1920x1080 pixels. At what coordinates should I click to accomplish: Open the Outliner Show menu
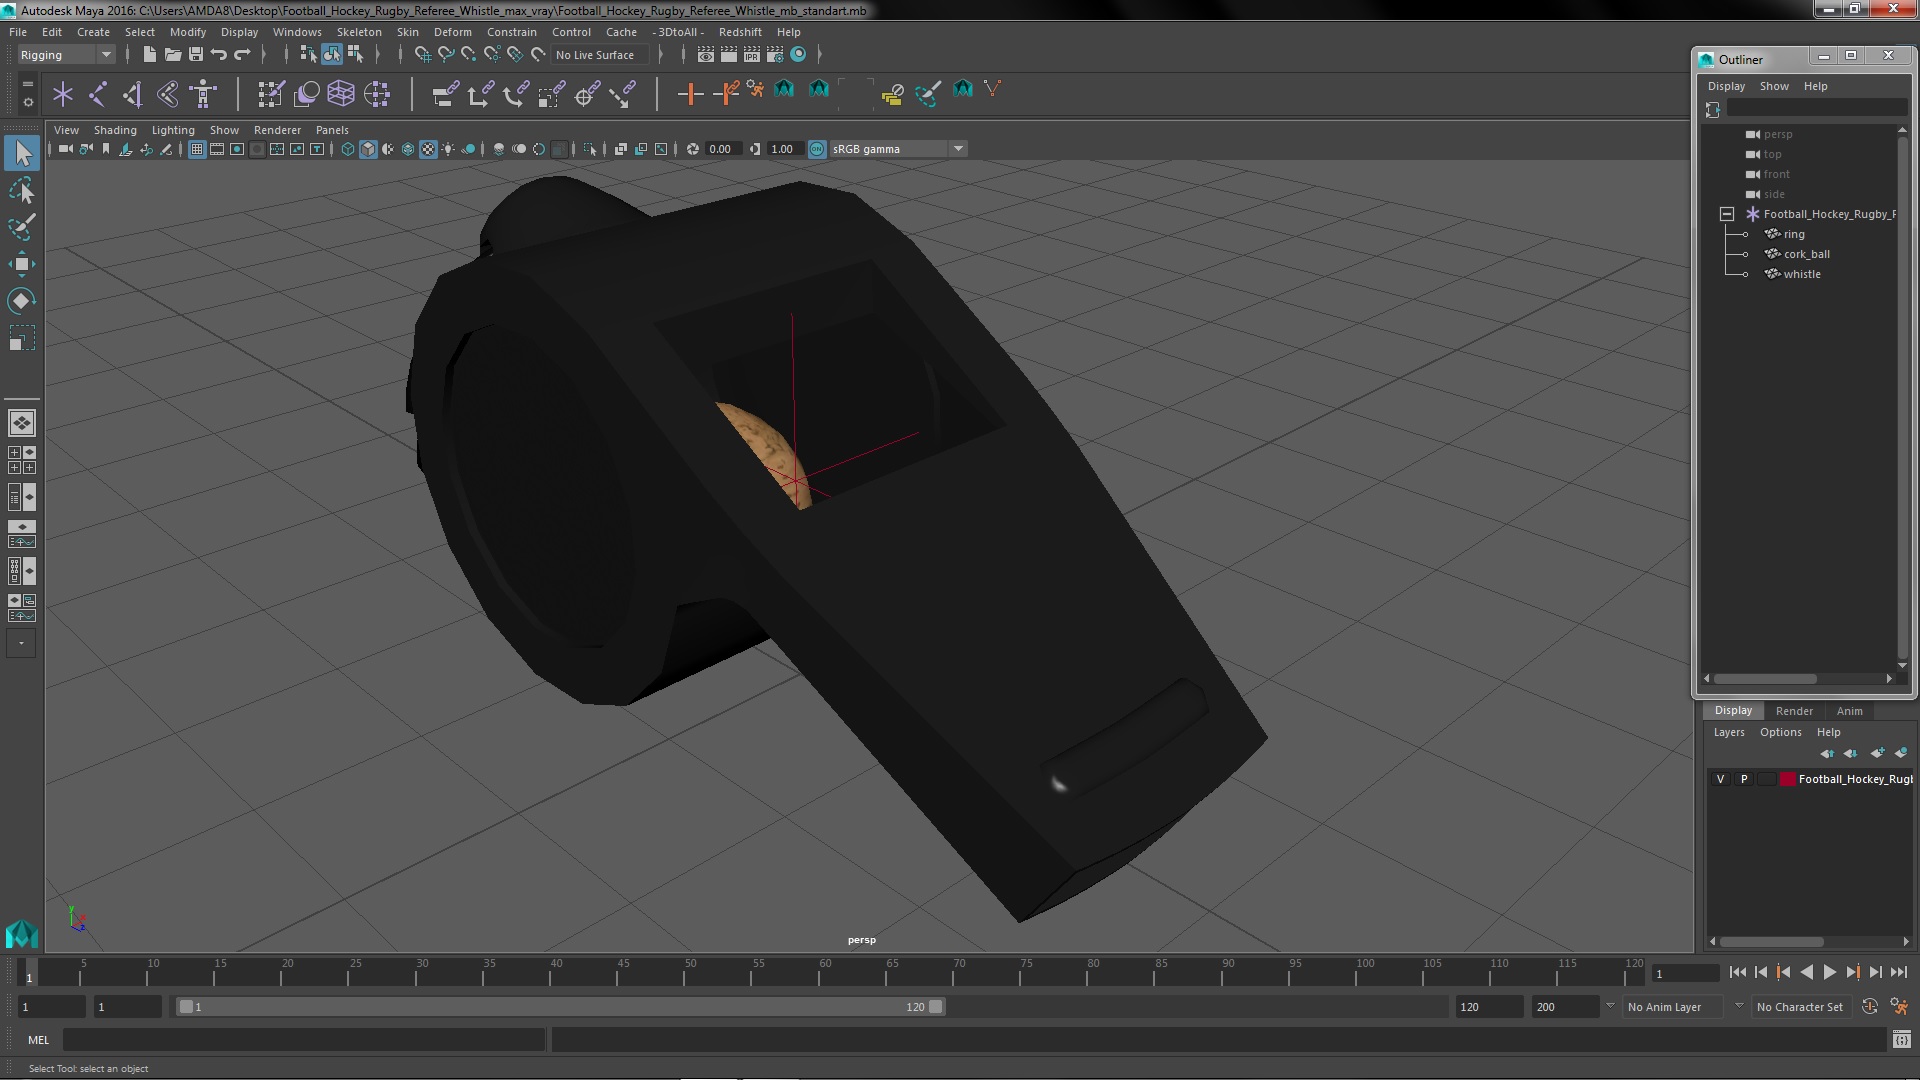1774,86
